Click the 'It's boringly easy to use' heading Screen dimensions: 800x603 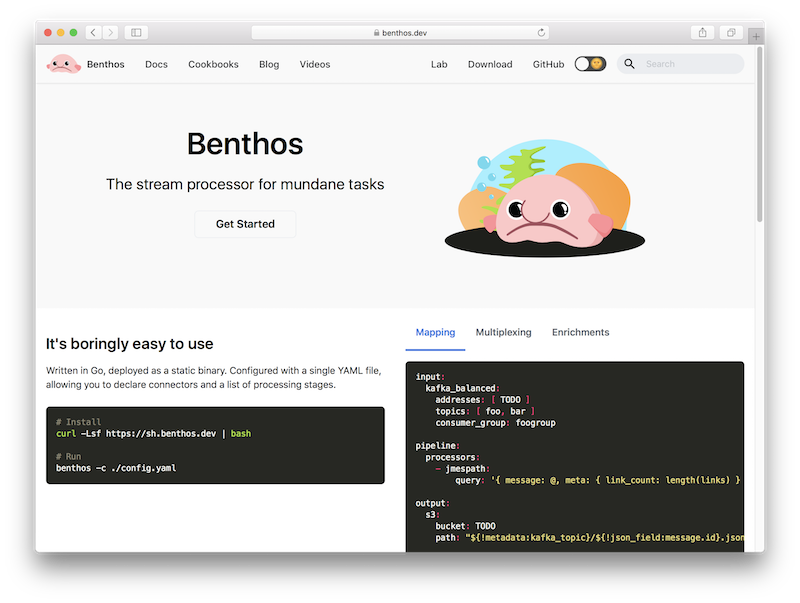(130, 344)
